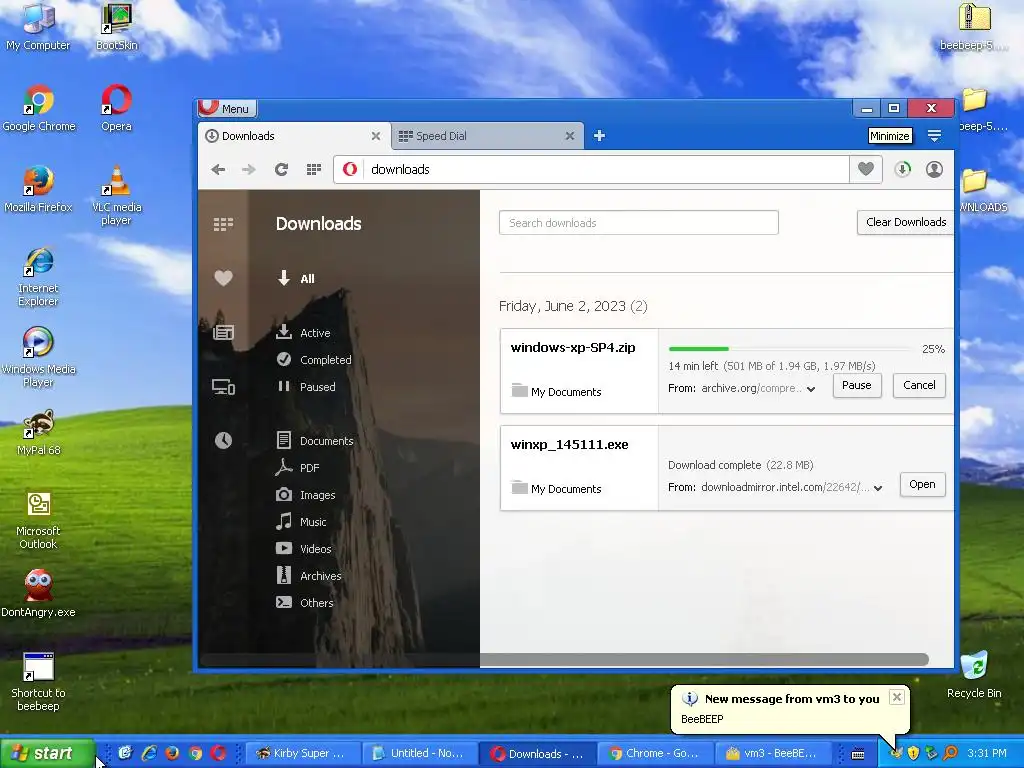
Task: Click Clear Downloads button
Action: 906,222
